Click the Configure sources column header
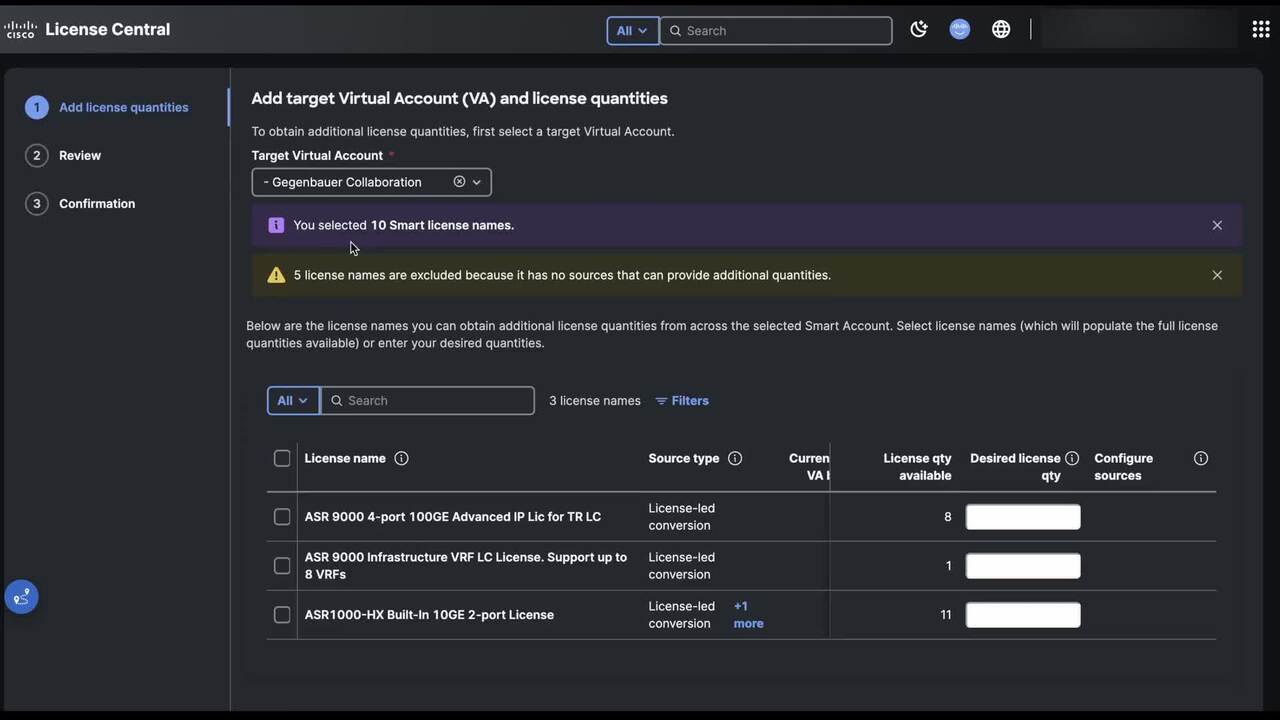This screenshot has width=1280, height=720. tap(1124, 467)
